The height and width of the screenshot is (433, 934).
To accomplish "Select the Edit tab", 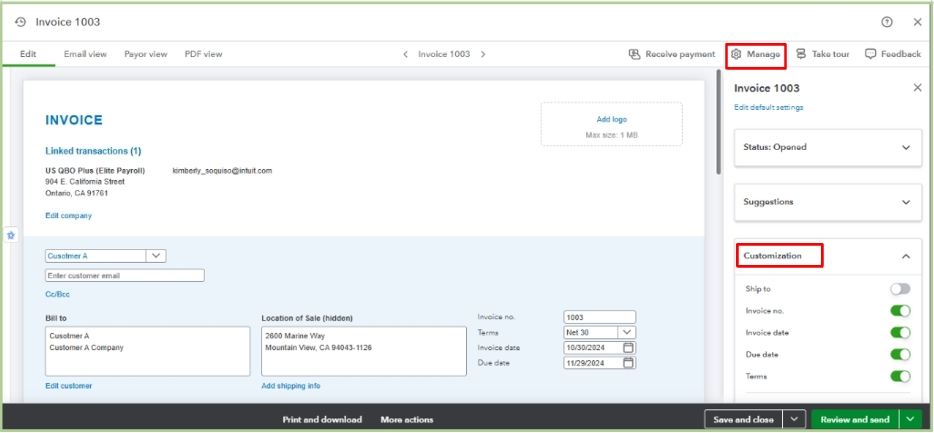I will click(28, 54).
